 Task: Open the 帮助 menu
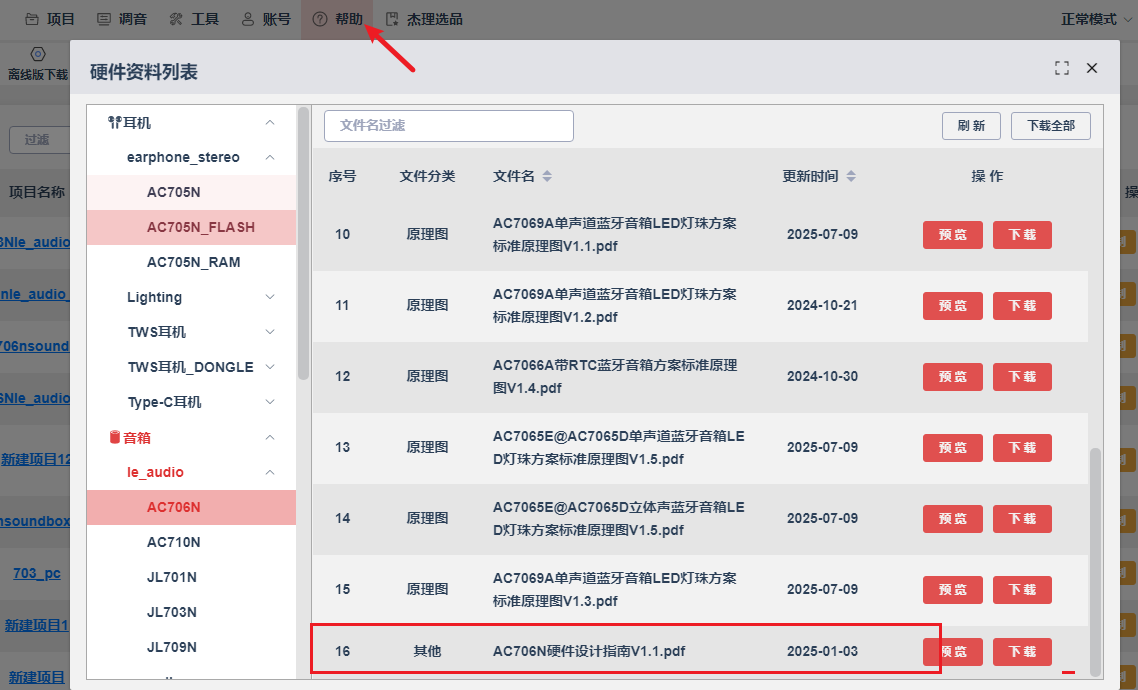click(337, 19)
